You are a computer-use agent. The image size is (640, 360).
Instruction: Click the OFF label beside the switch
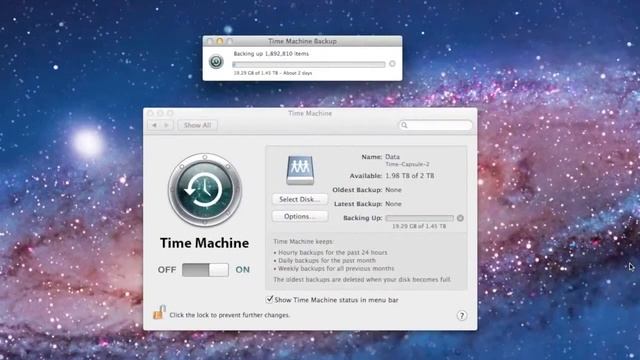tap(167, 270)
